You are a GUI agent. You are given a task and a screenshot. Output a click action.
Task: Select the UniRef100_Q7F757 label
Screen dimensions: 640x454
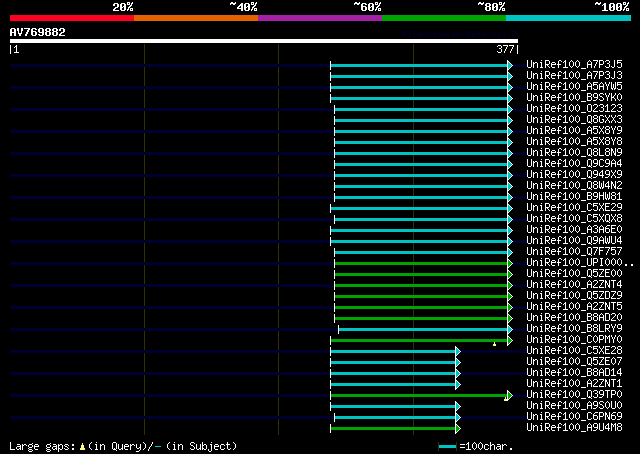click(574, 251)
